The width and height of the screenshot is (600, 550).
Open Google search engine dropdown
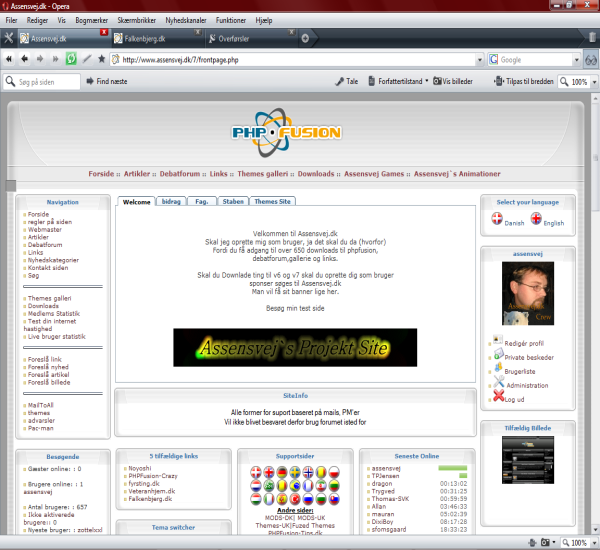[x=576, y=60]
